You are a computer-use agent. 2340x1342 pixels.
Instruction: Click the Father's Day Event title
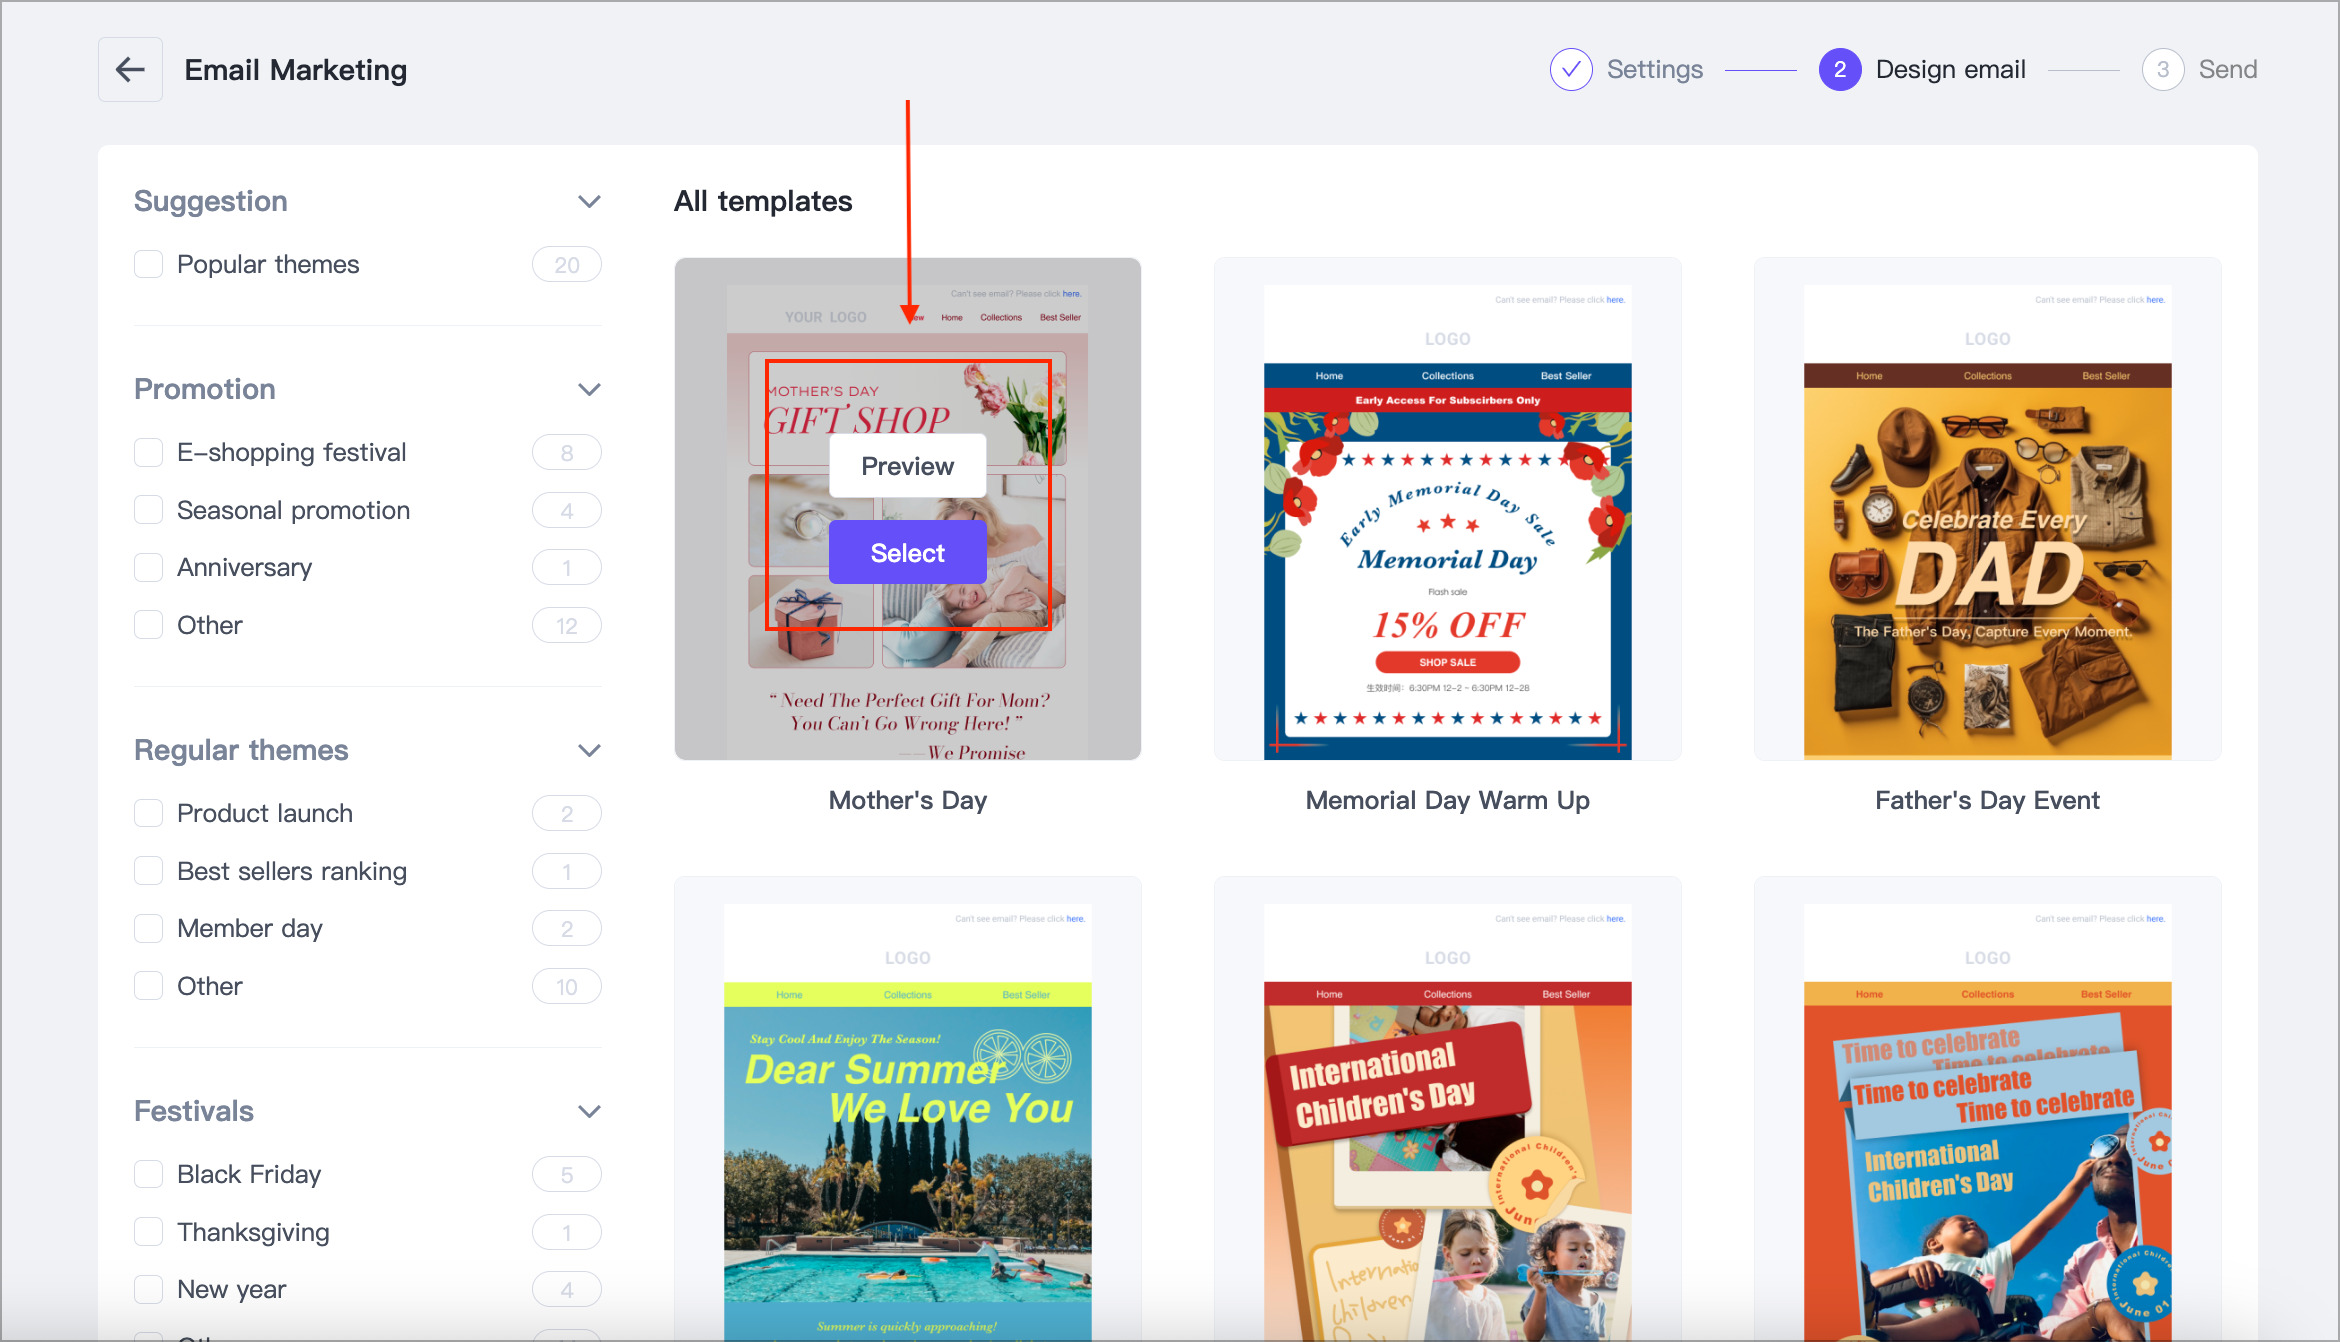[x=1987, y=800]
